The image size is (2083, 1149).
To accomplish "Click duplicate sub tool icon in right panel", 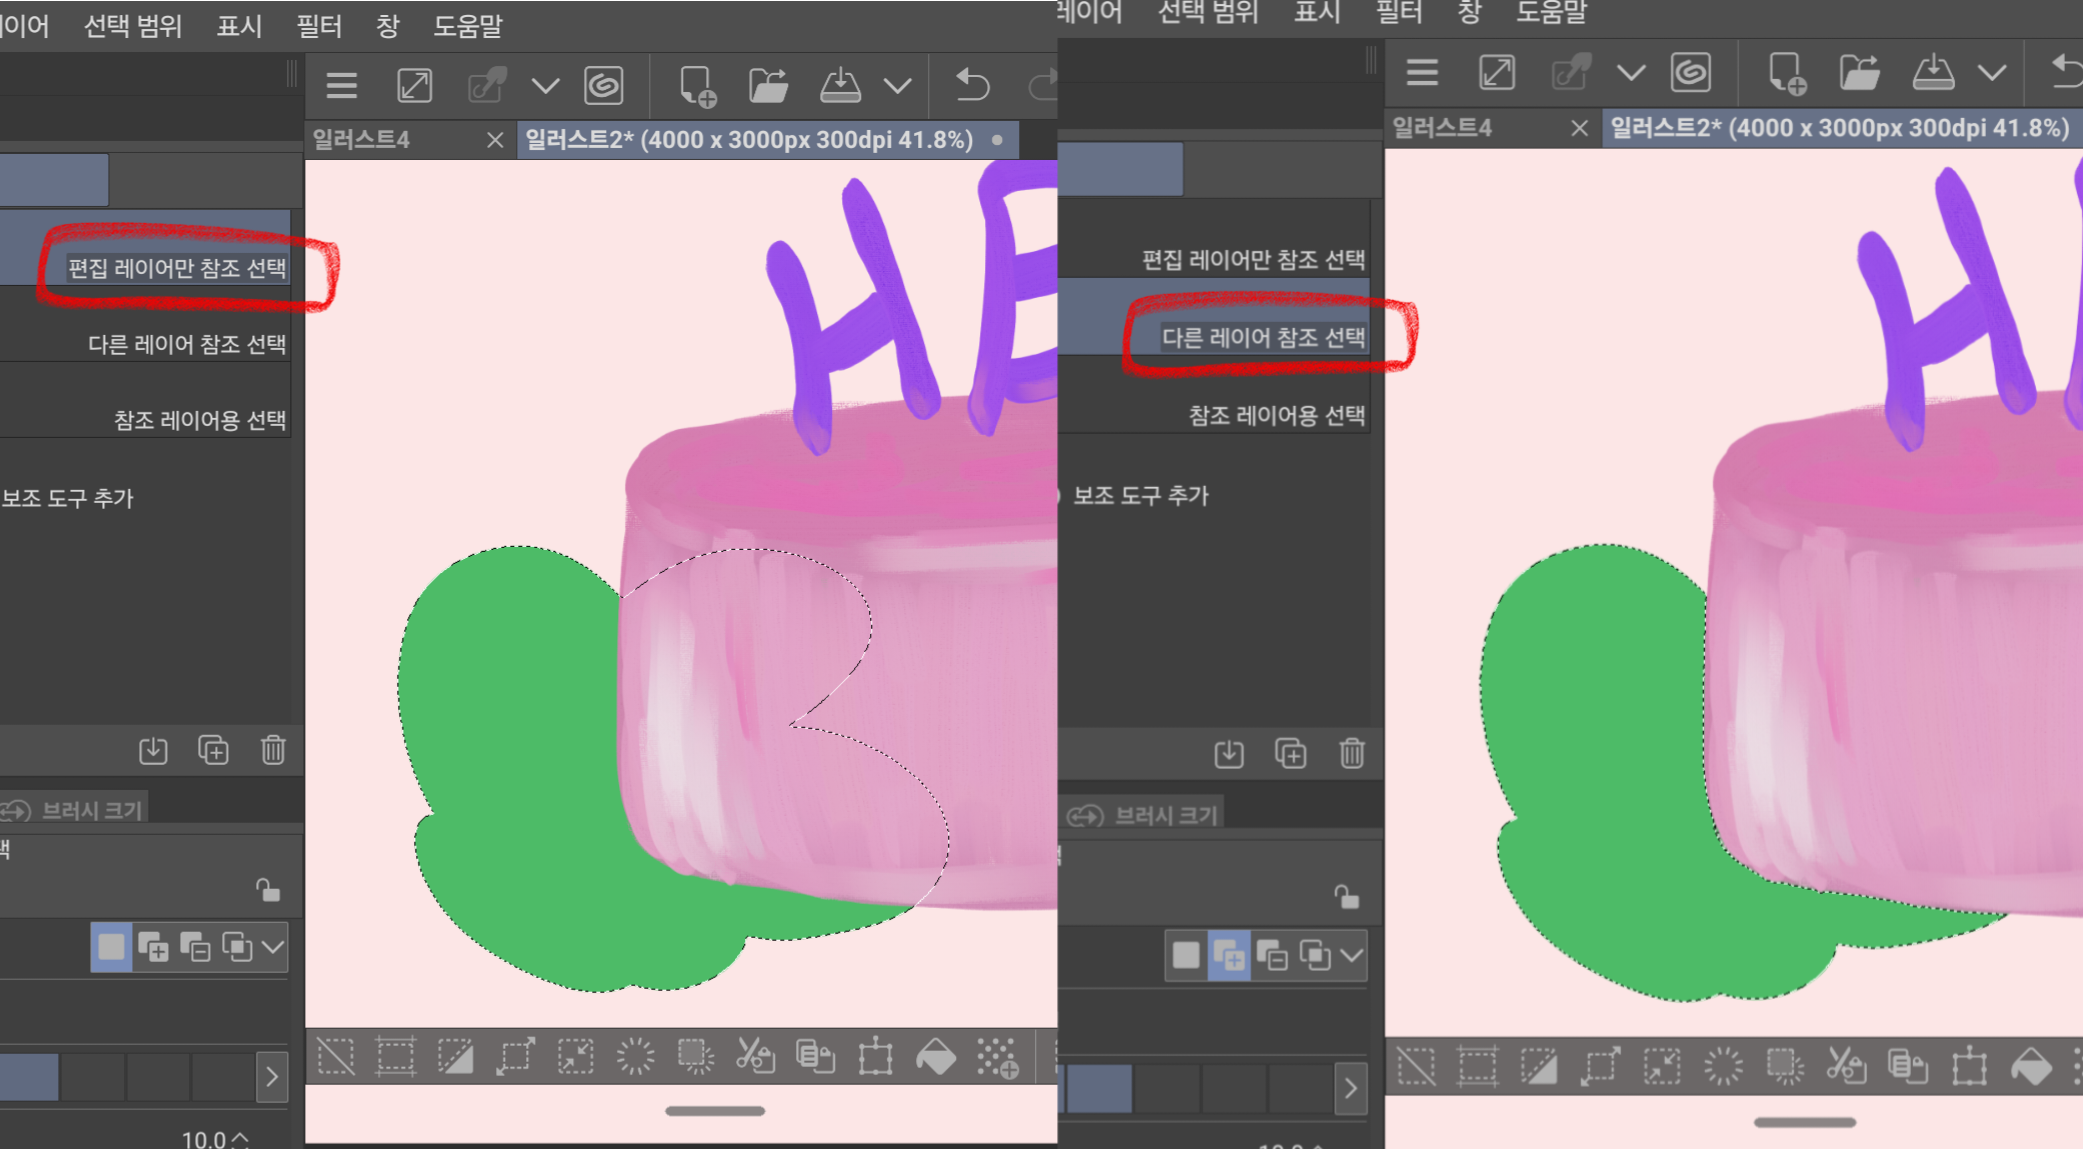I will pos(1290,753).
